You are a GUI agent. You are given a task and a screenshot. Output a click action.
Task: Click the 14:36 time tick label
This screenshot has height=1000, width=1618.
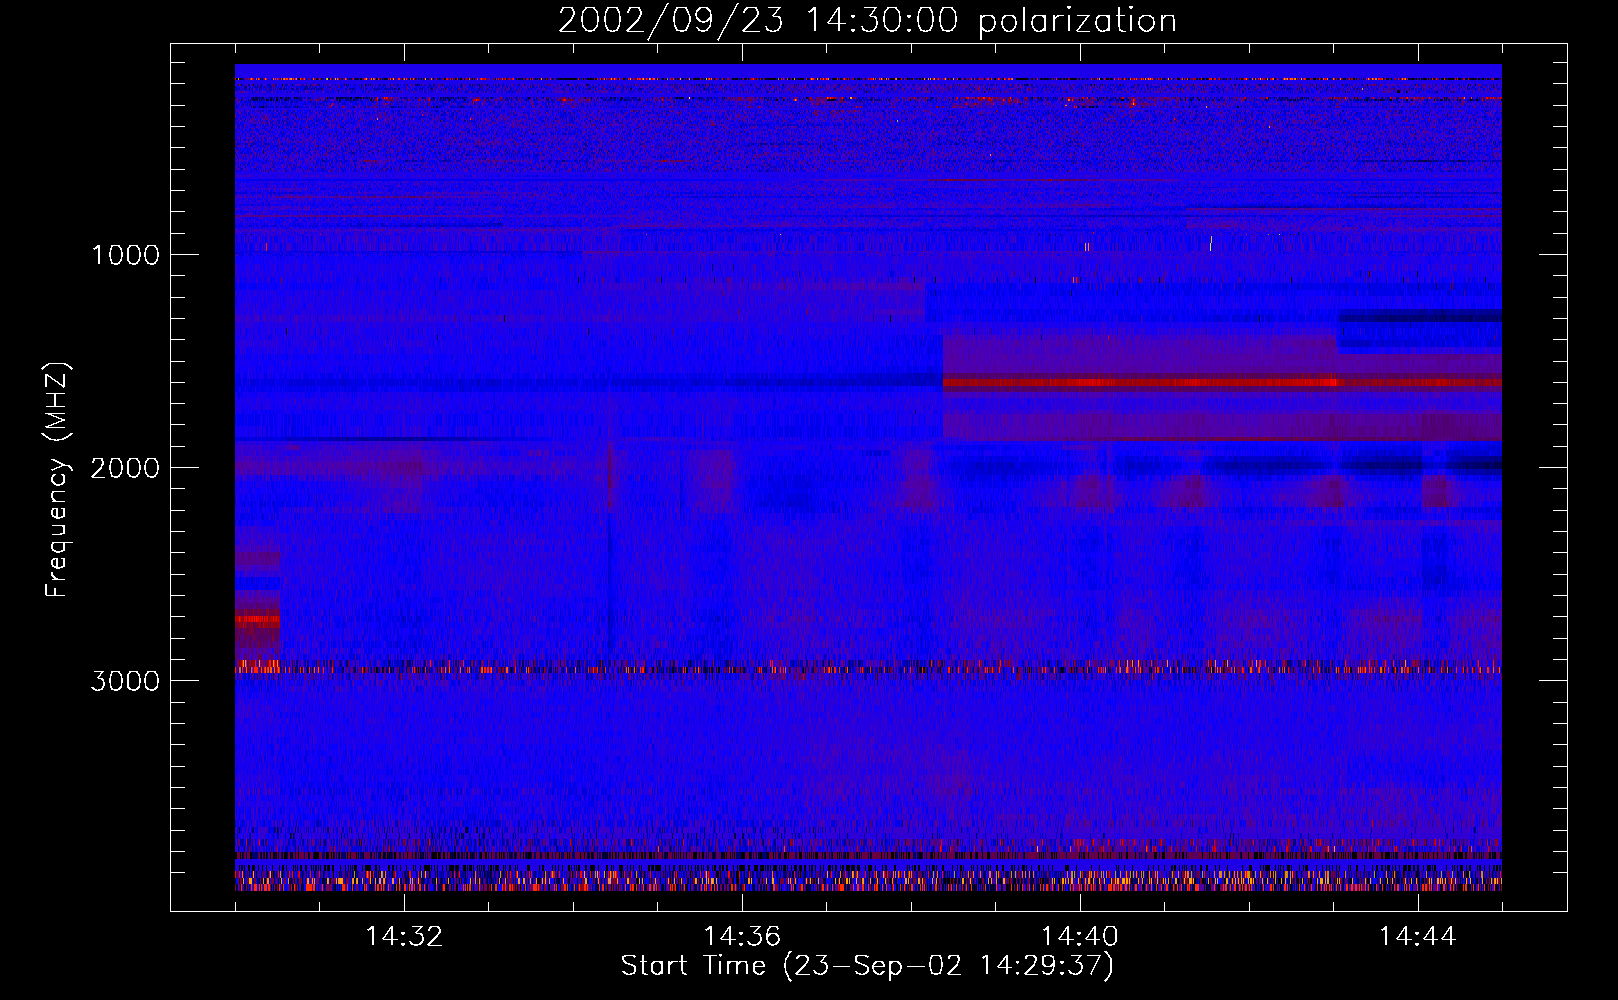click(742, 937)
